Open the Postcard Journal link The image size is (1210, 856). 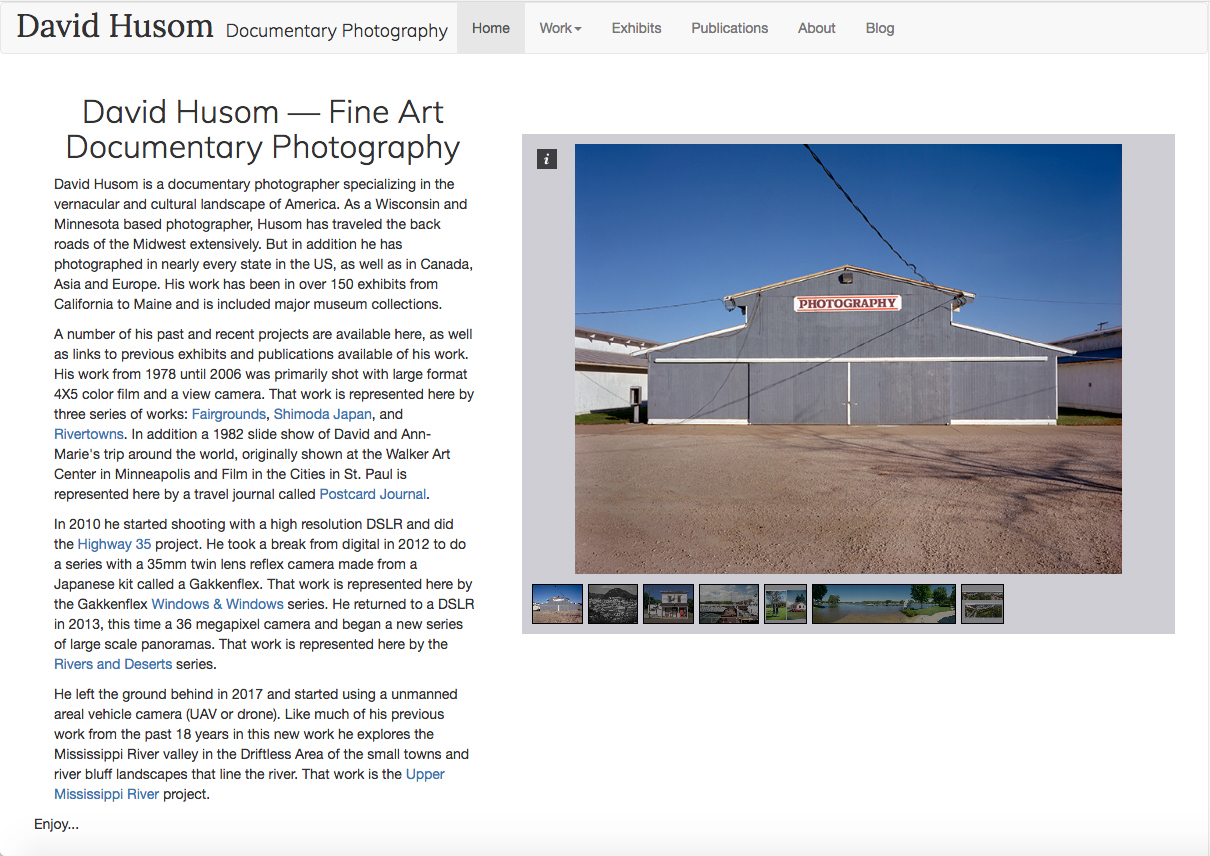tap(373, 494)
